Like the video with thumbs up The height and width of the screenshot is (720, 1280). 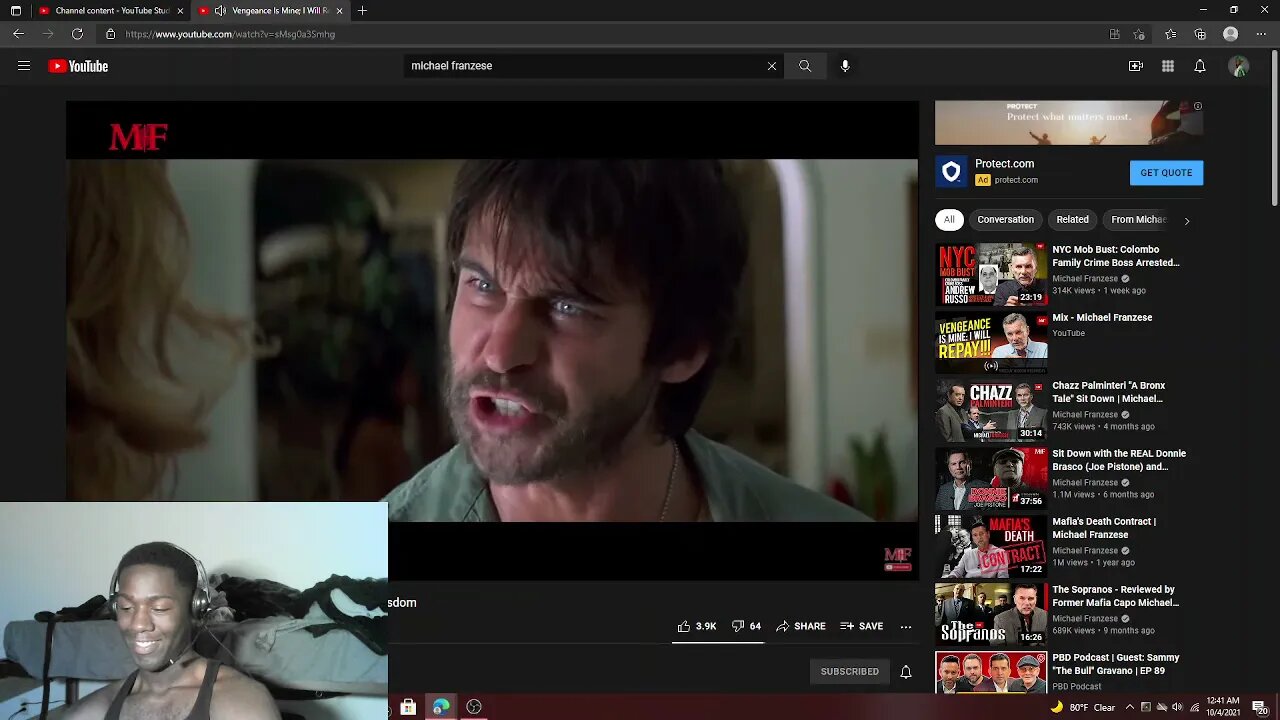pyautogui.click(x=697, y=626)
